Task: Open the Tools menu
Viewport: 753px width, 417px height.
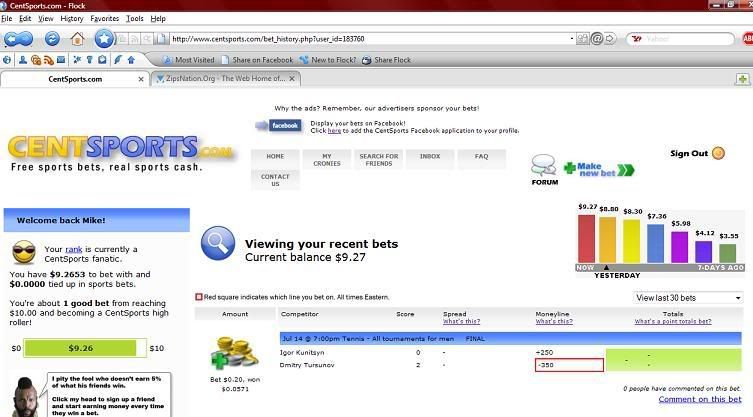Action: tap(135, 19)
